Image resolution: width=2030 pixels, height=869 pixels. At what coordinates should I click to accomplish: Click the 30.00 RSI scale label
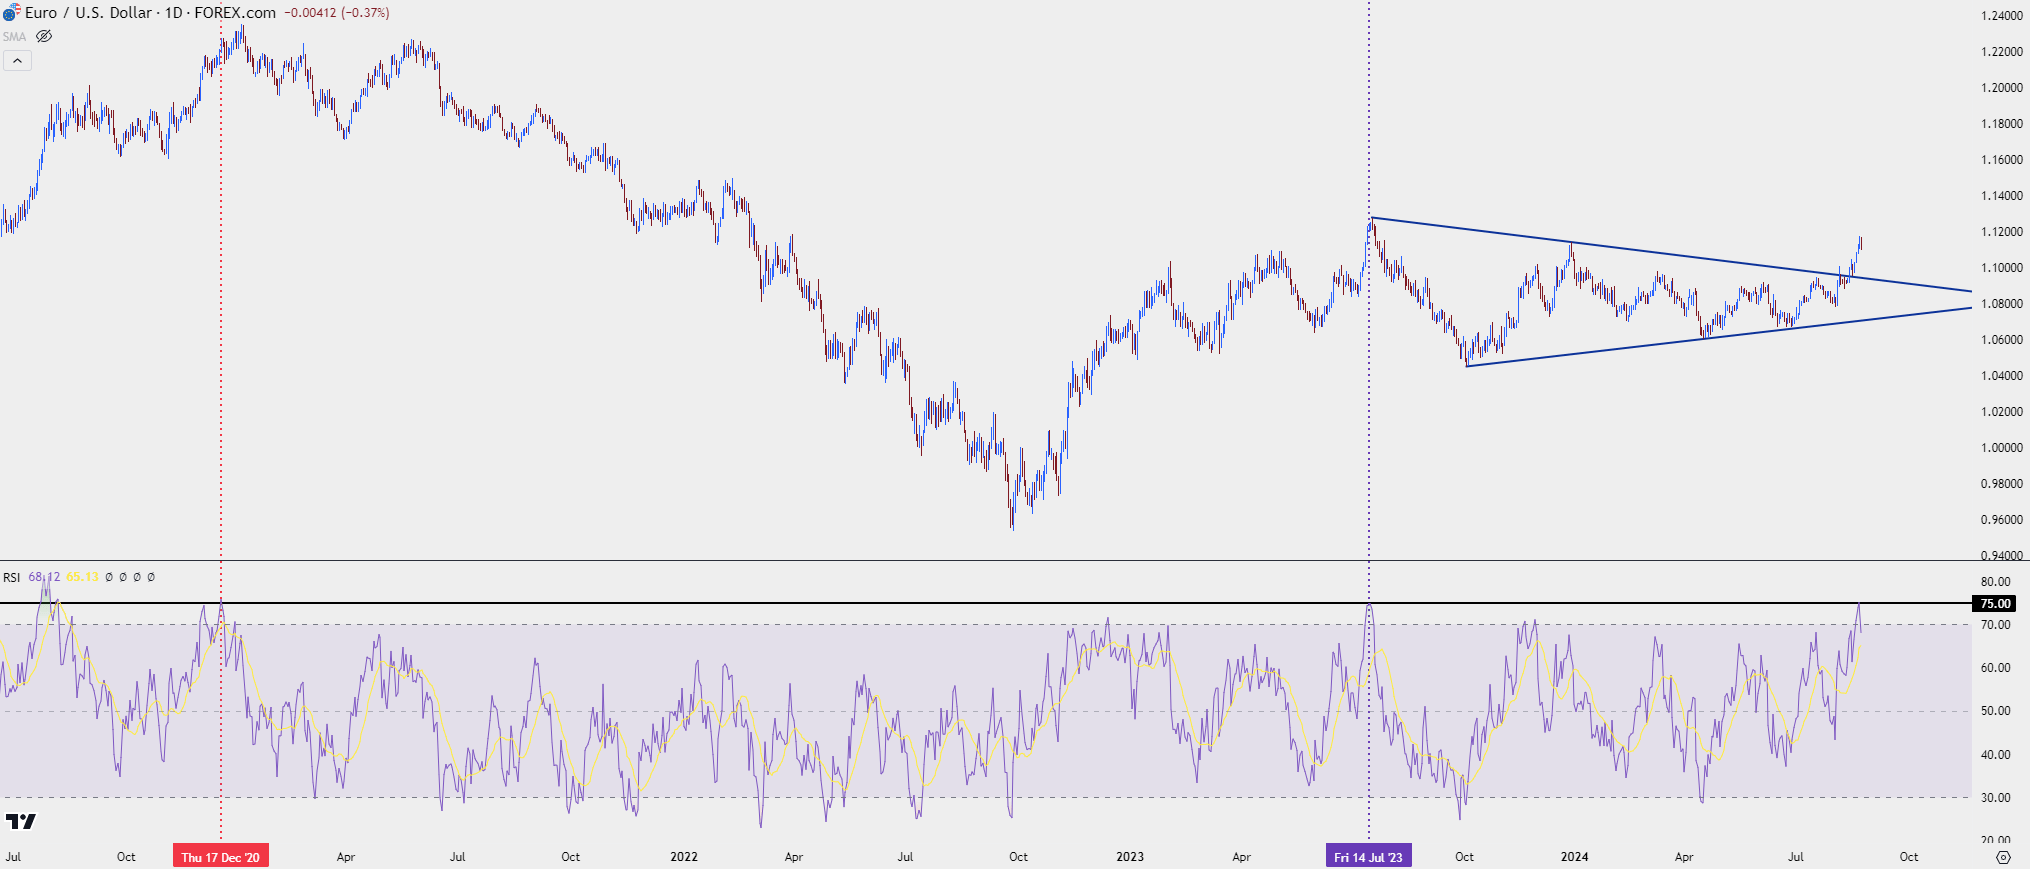[1996, 798]
